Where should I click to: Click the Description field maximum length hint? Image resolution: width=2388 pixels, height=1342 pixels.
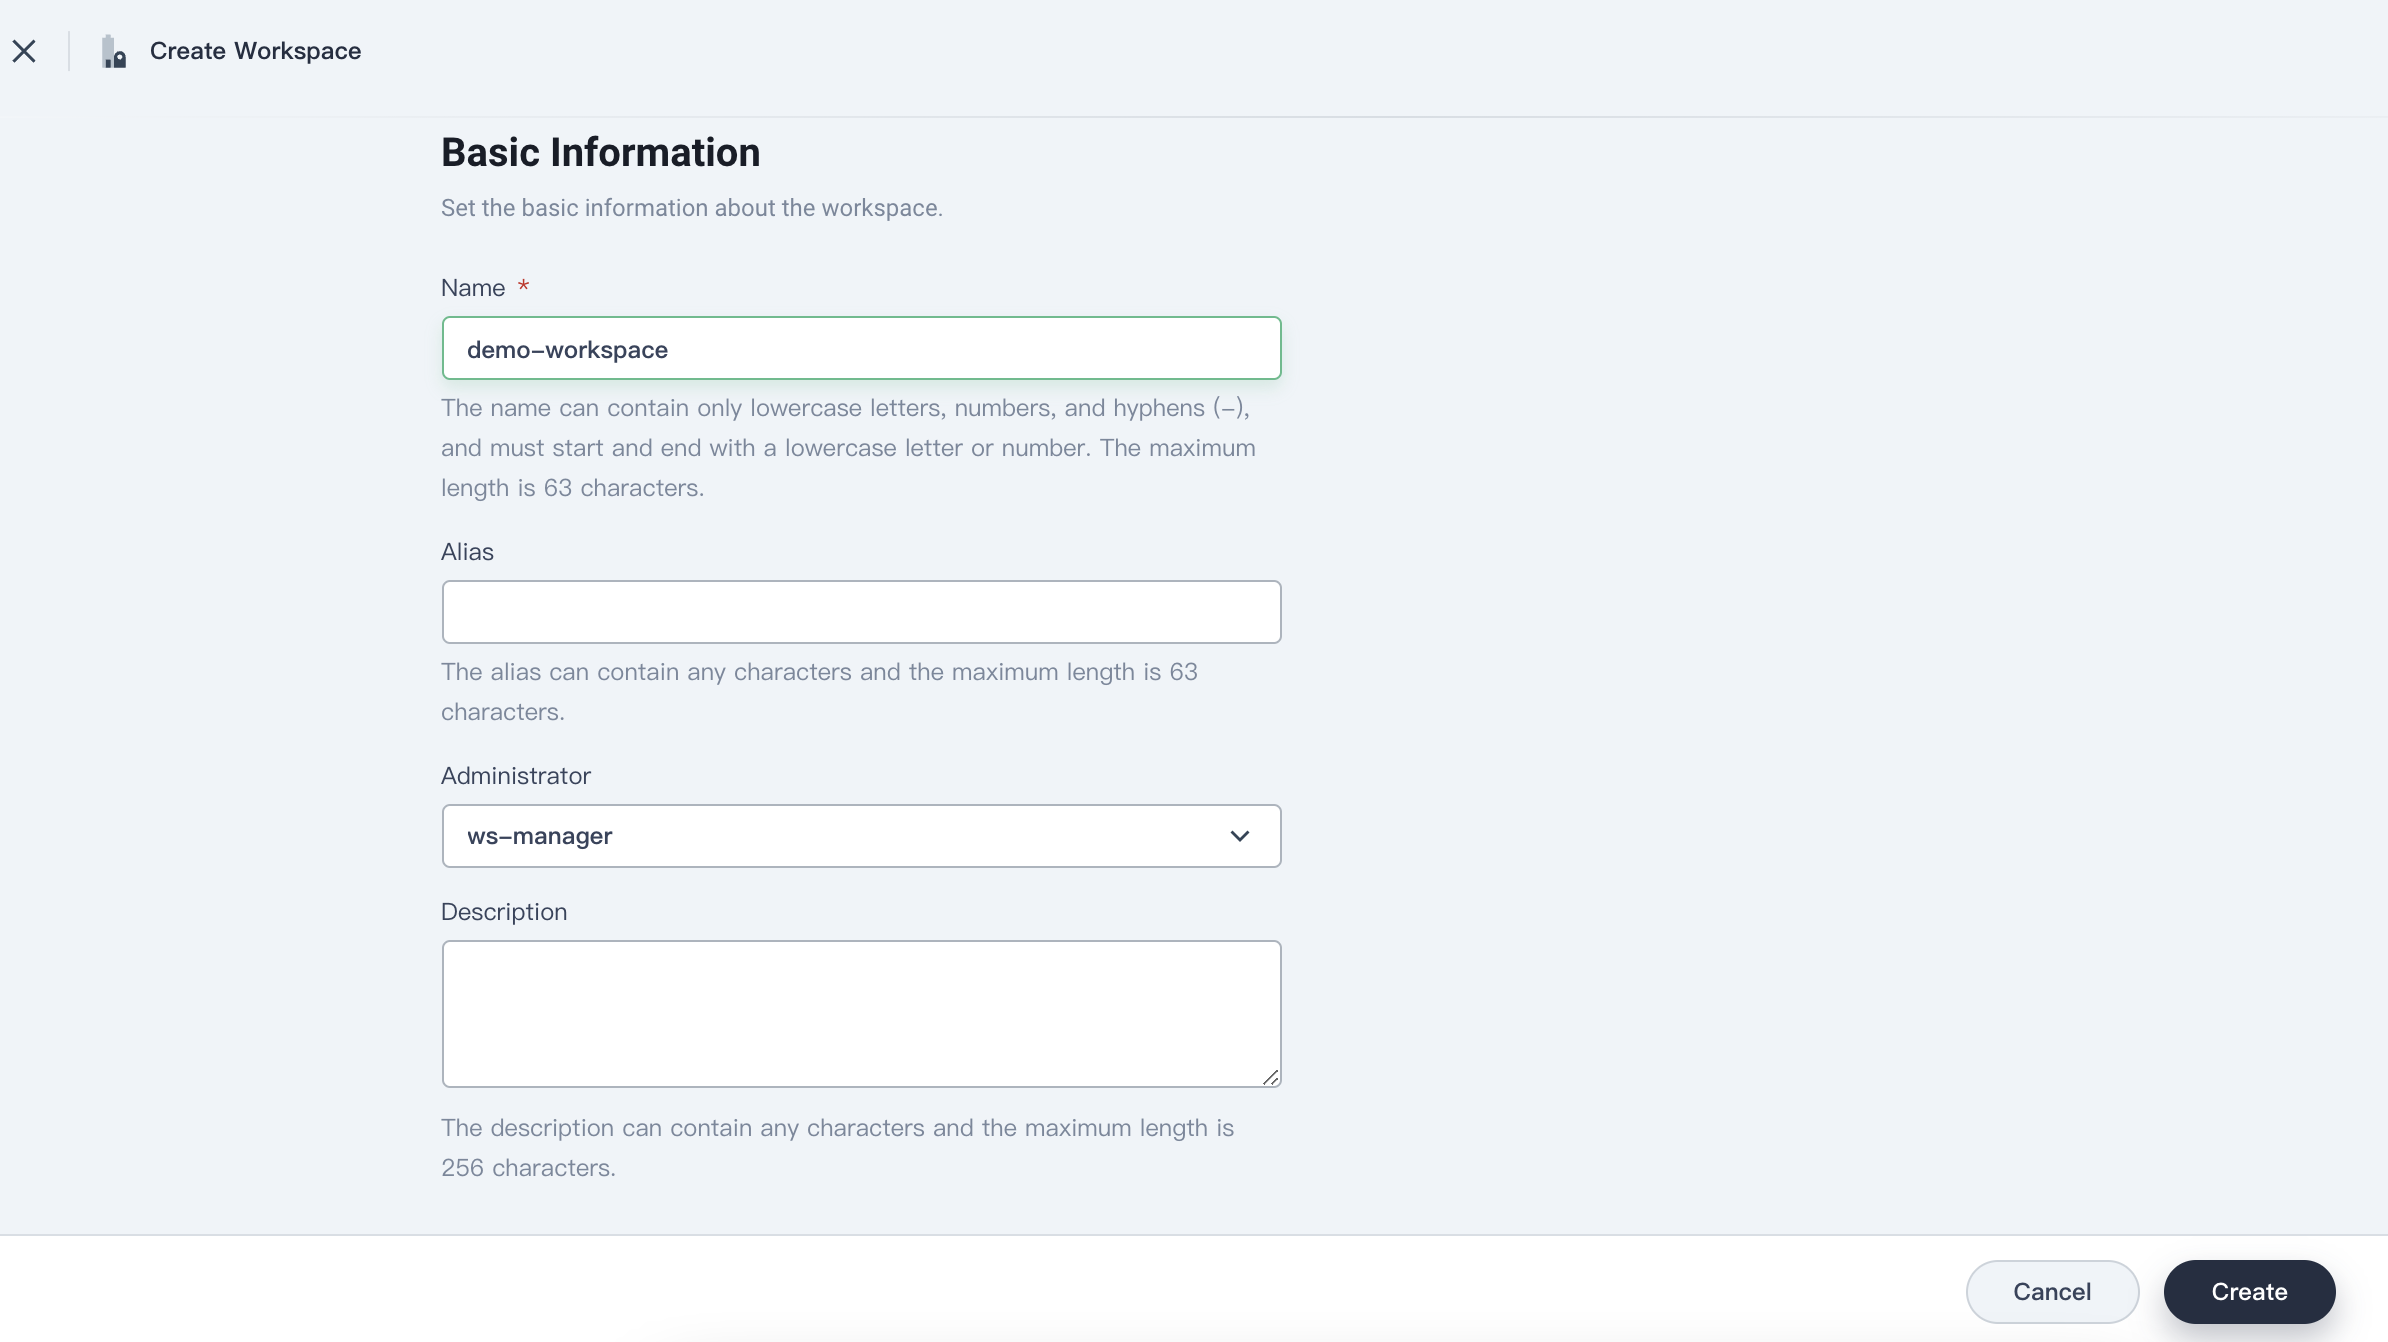836,1148
